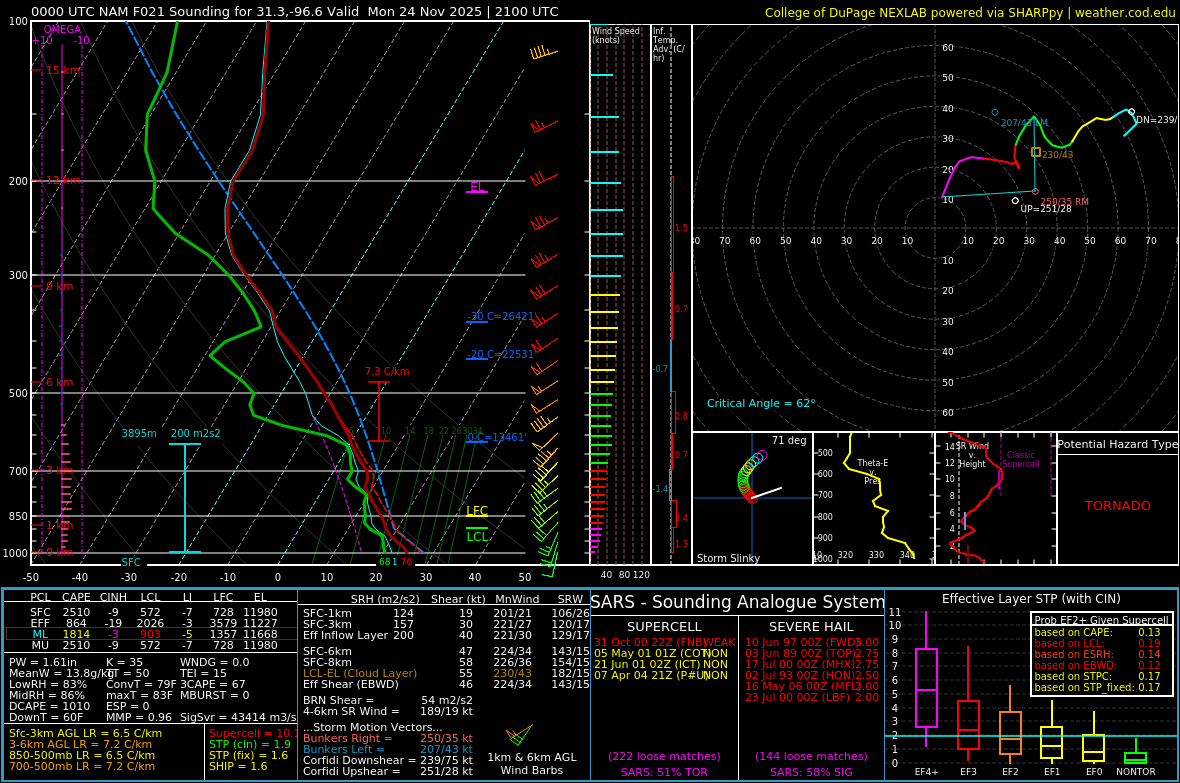Select the highlighted ML parcel row
1180x783 pixels.
pos(151,634)
